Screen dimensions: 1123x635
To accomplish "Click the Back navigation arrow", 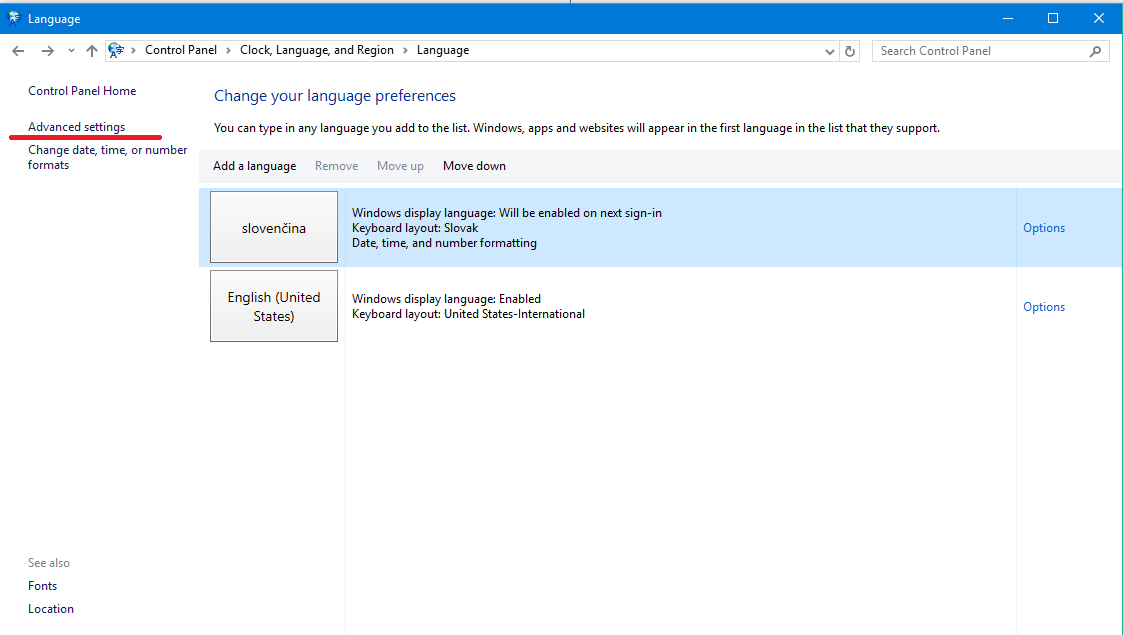I will click(x=18, y=51).
